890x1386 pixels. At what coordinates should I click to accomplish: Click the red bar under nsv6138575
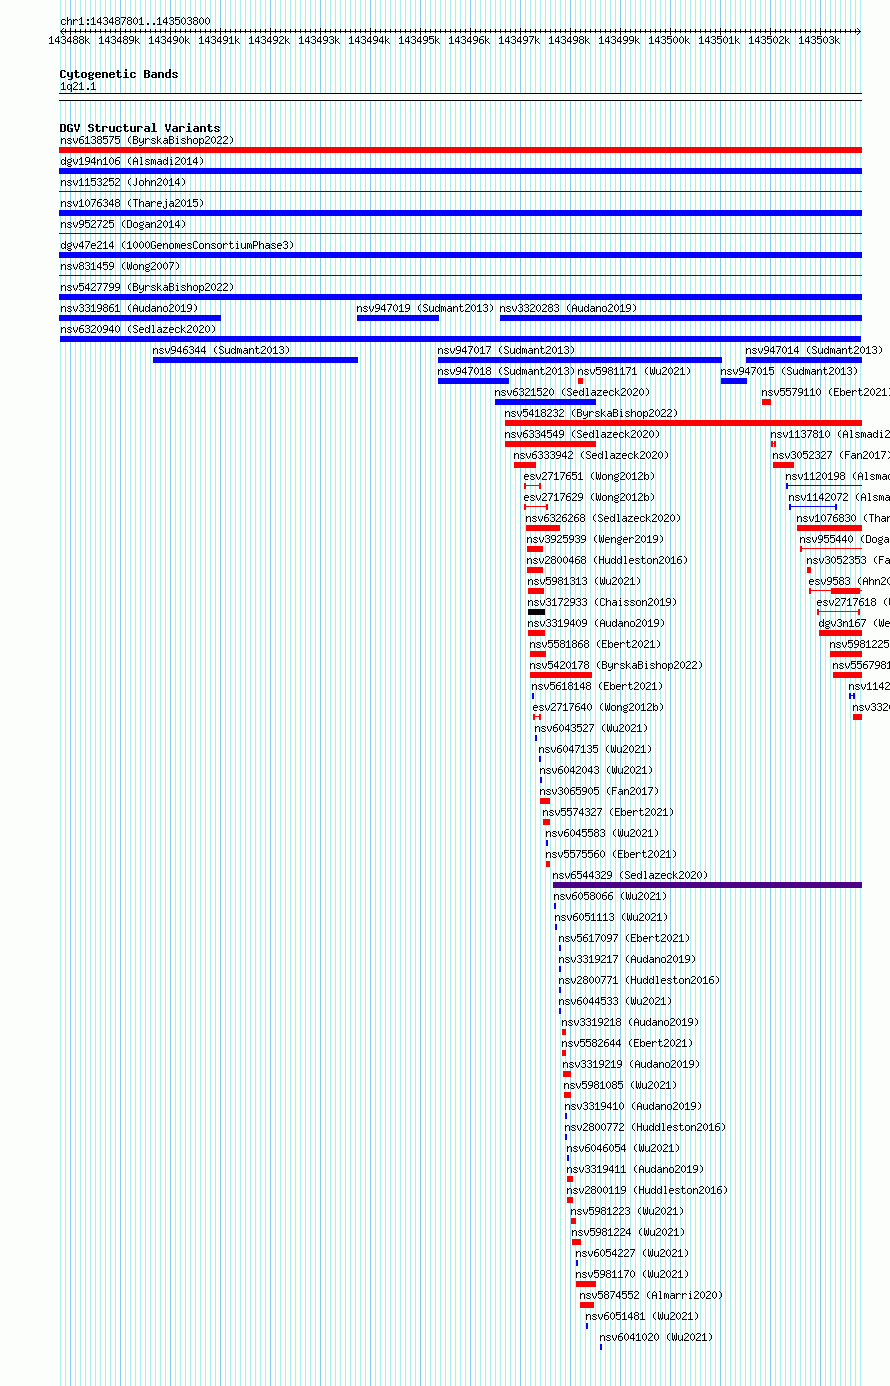point(460,150)
